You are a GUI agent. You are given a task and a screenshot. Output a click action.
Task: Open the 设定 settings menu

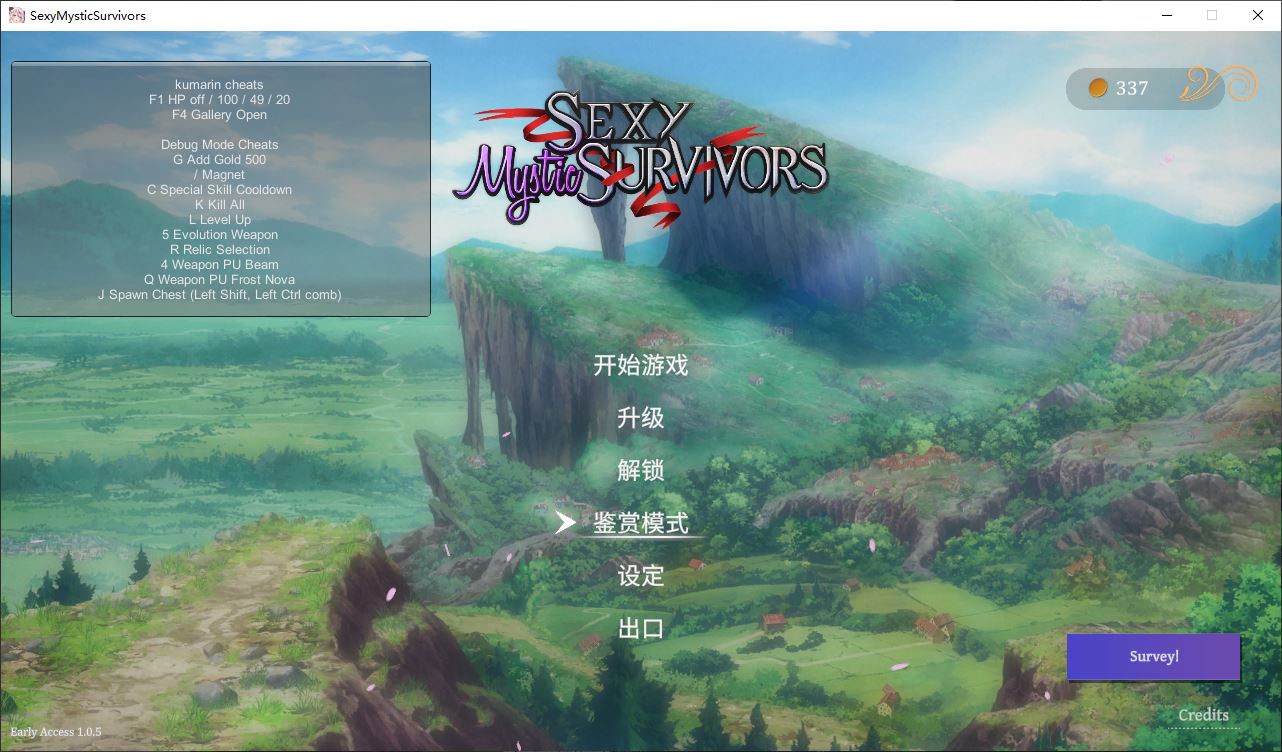pos(641,576)
